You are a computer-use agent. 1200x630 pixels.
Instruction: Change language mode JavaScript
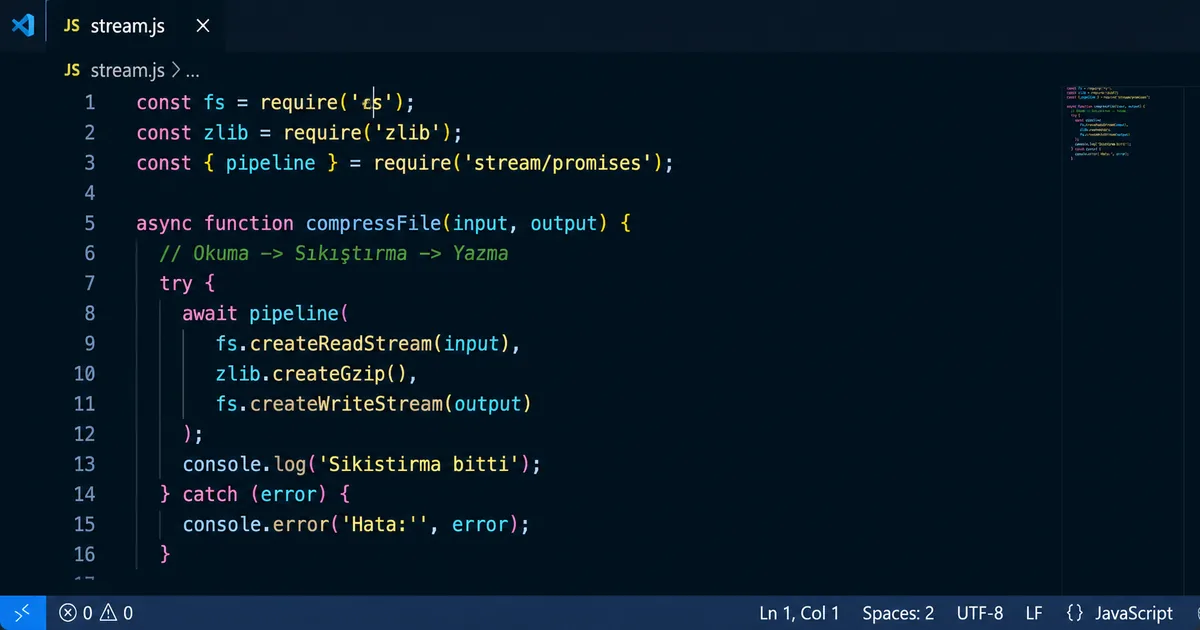pyautogui.click(x=1134, y=613)
